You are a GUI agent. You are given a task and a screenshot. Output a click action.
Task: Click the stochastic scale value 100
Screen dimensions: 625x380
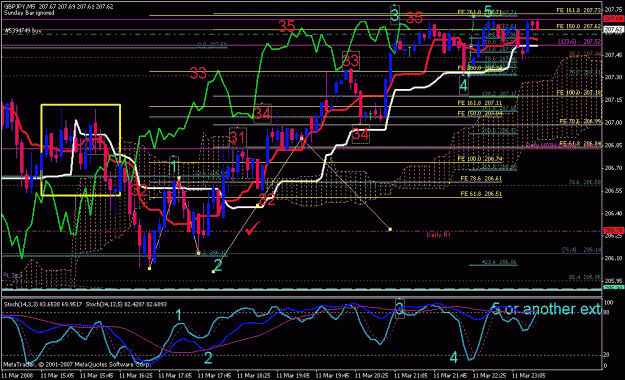click(x=608, y=303)
